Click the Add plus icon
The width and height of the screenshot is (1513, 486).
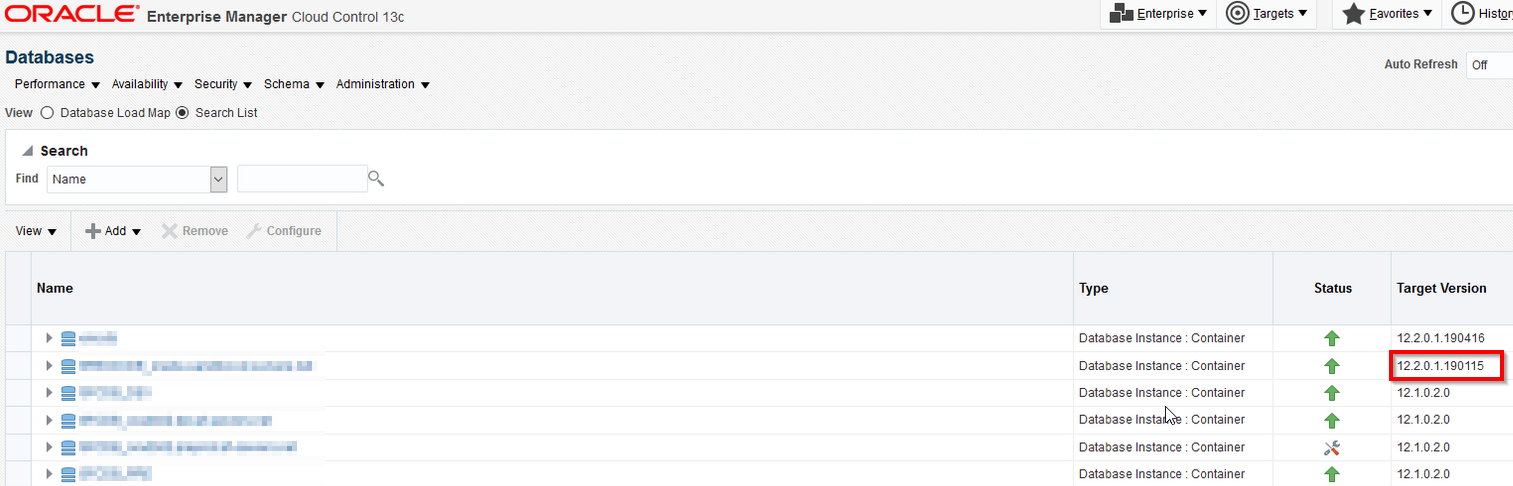[x=93, y=231]
